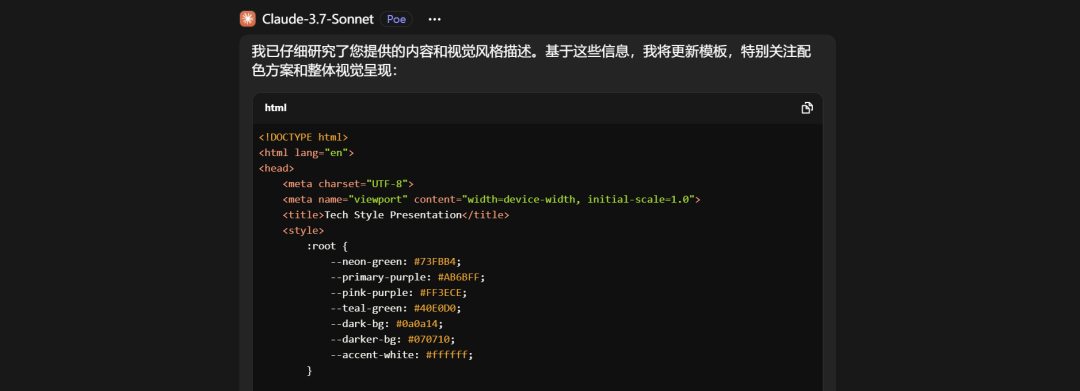Image resolution: width=1080 pixels, height=391 pixels.
Task: Click the <!DOCTYPE html> code line
Action: pyautogui.click(x=304, y=137)
